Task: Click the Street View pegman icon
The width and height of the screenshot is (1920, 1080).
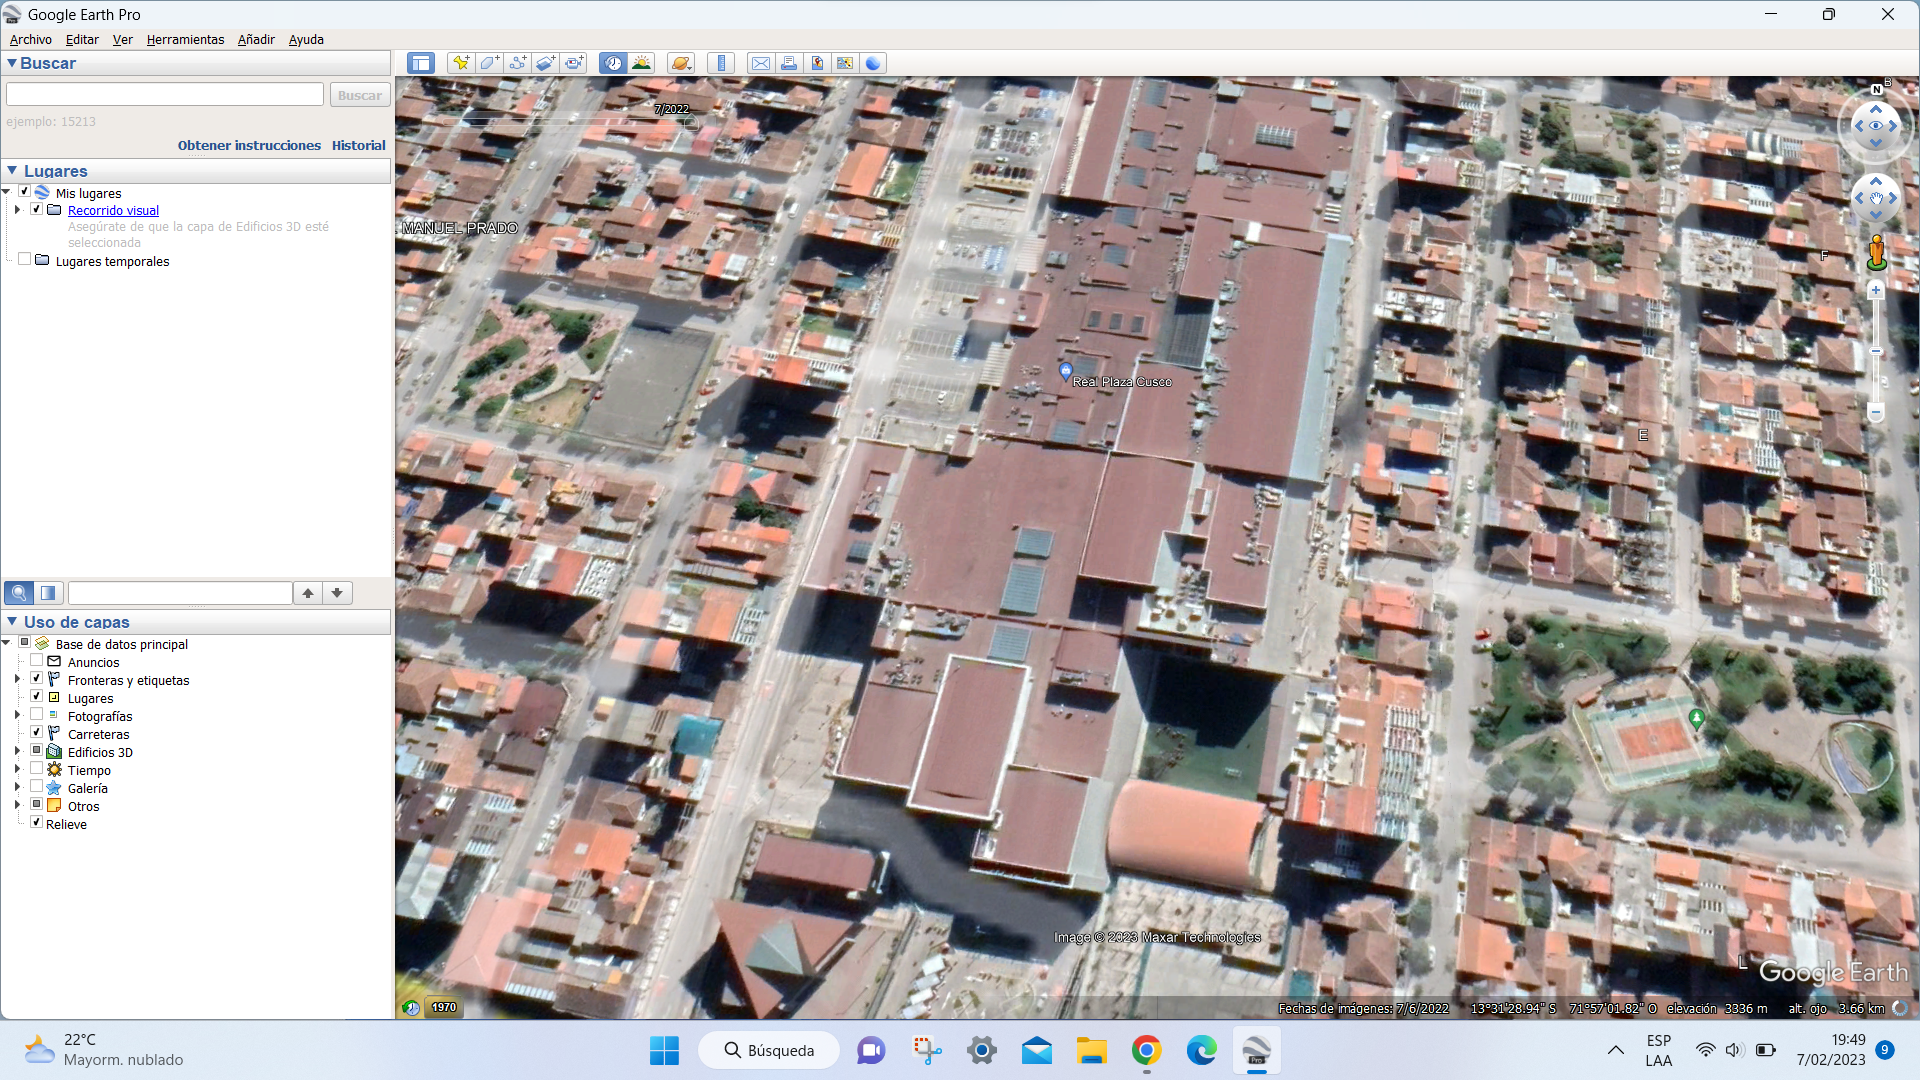Action: (x=1876, y=252)
